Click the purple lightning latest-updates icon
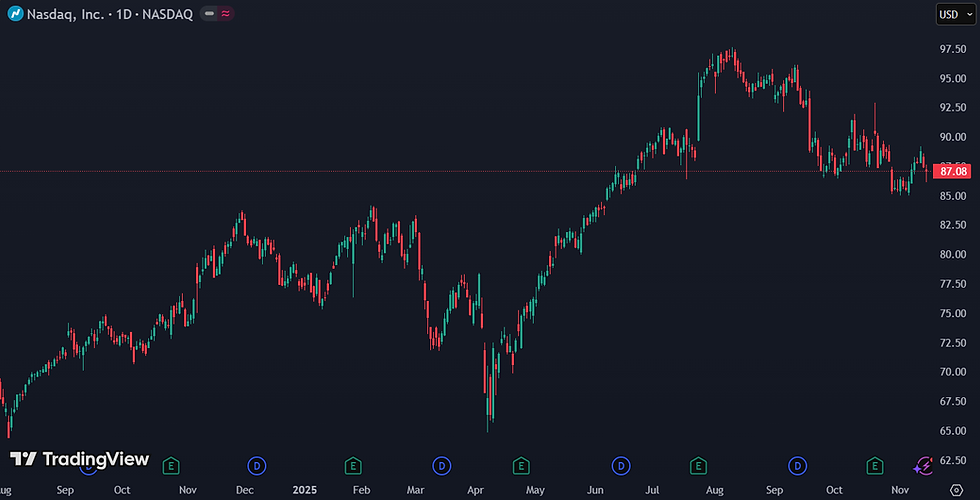980x500 pixels. pyautogui.click(x=923, y=466)
